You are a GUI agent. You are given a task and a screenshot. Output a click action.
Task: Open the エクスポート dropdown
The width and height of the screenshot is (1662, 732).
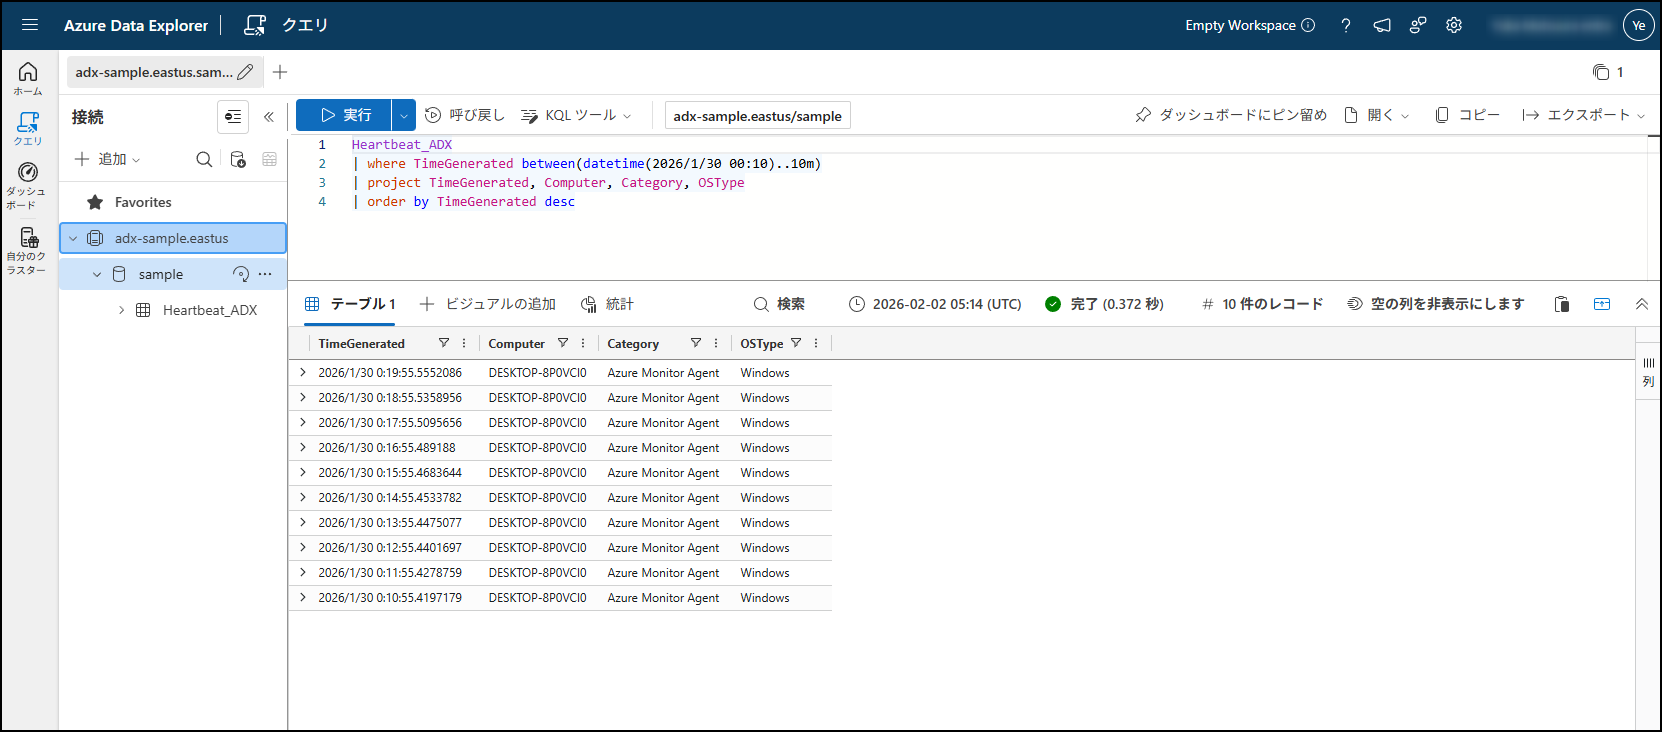tap(1583, 115)
